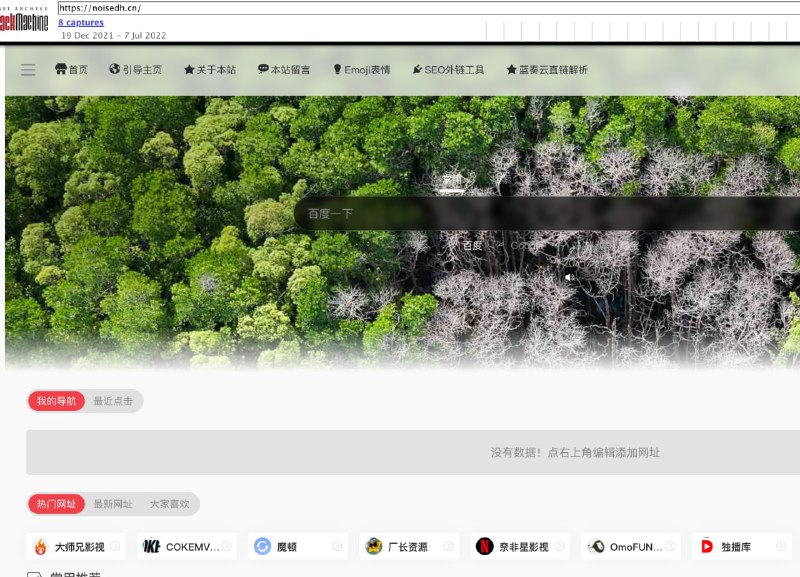Select the 常用 search category tab
800x577 pixels.
point(452,180)
